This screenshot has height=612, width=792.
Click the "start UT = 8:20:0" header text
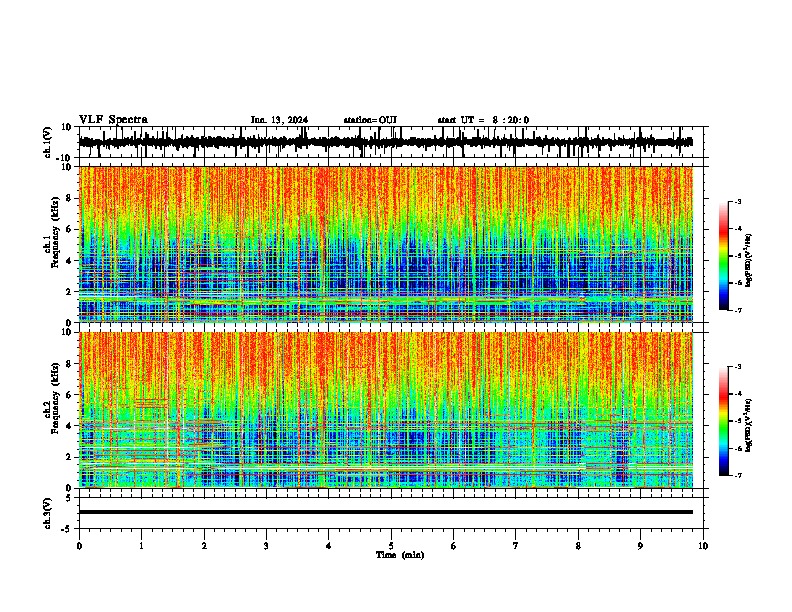pyautogui.click(x=483, y=120)
